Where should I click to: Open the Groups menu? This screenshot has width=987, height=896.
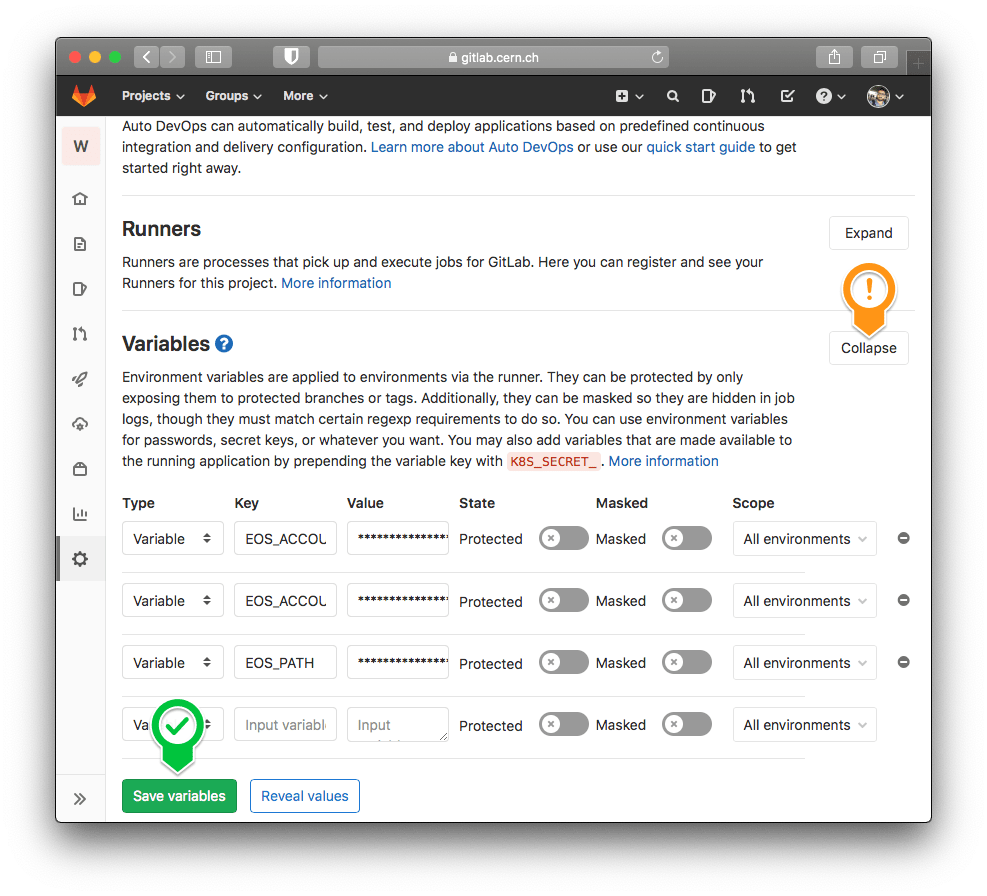point(233,96)
